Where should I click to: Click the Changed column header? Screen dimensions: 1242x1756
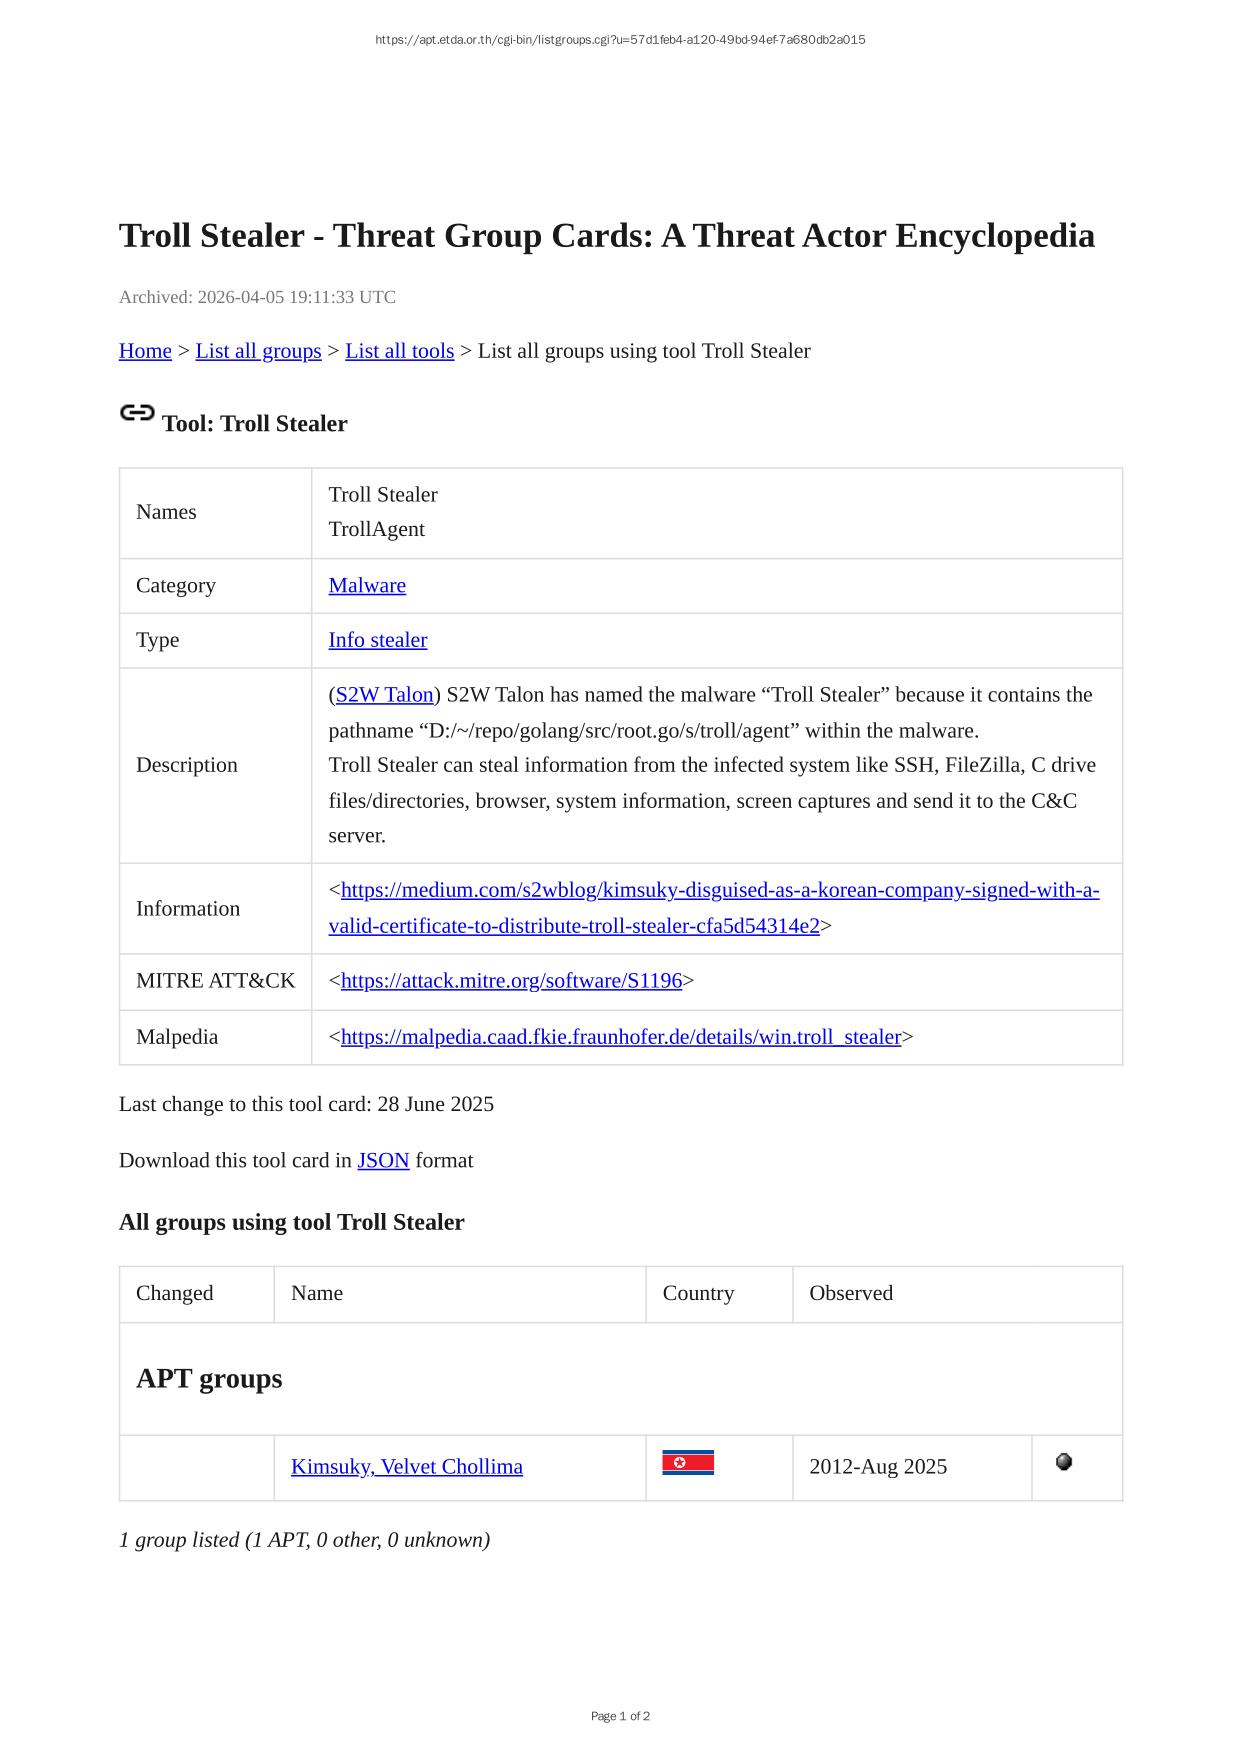tap(175, 1293)
